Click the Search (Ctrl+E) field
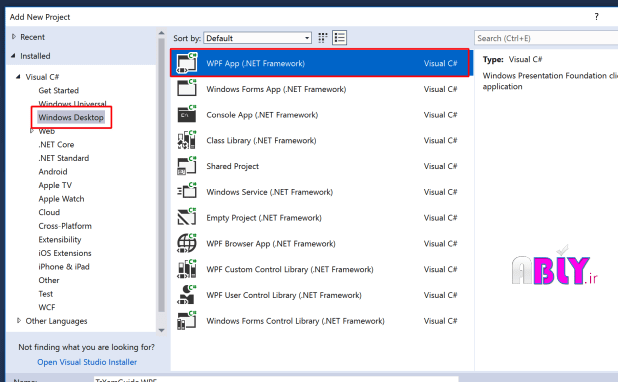618x382 pixels. pyautogui.click(x=546, y=38)
